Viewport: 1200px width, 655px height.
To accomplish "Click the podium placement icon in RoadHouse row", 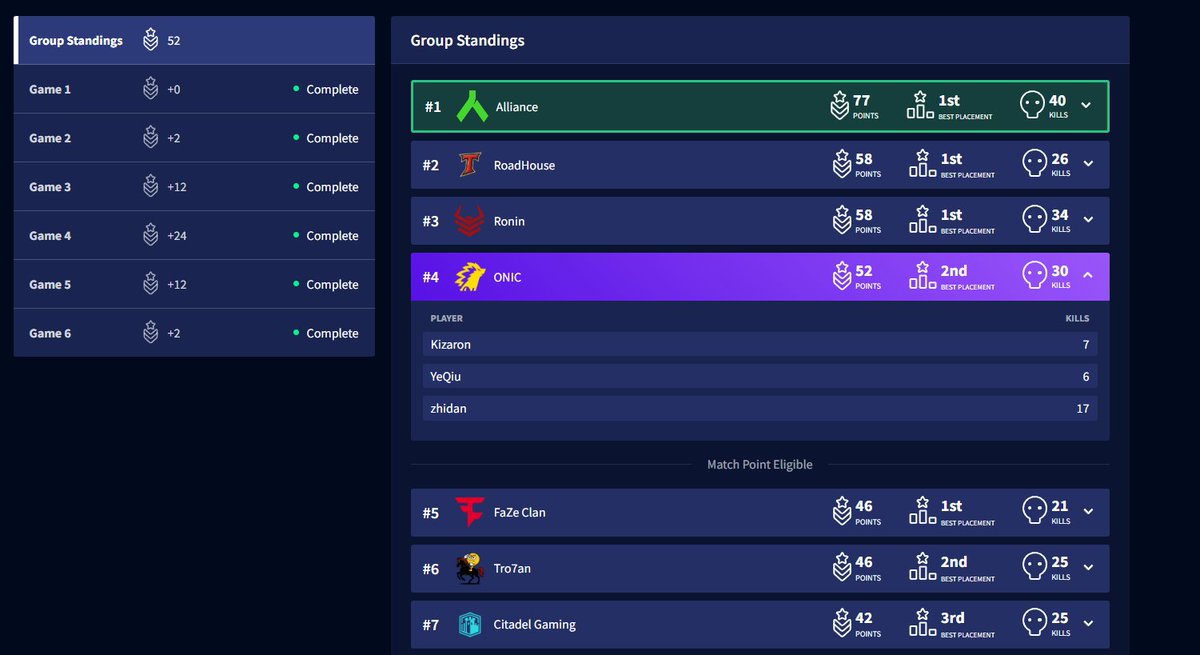I will point(922,164).
